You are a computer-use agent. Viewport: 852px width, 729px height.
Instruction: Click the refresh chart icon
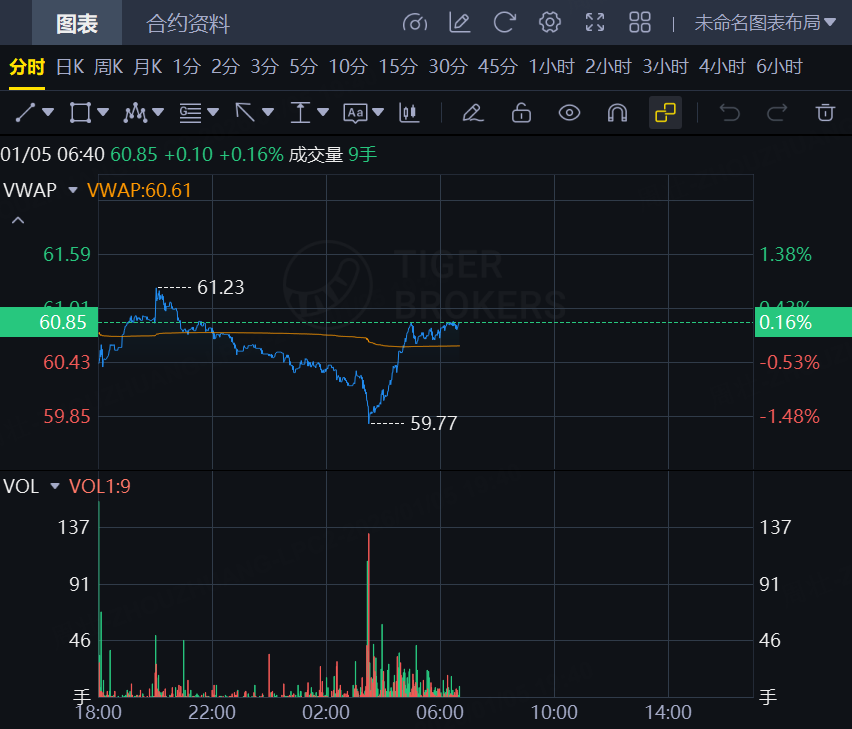[504, 22]
